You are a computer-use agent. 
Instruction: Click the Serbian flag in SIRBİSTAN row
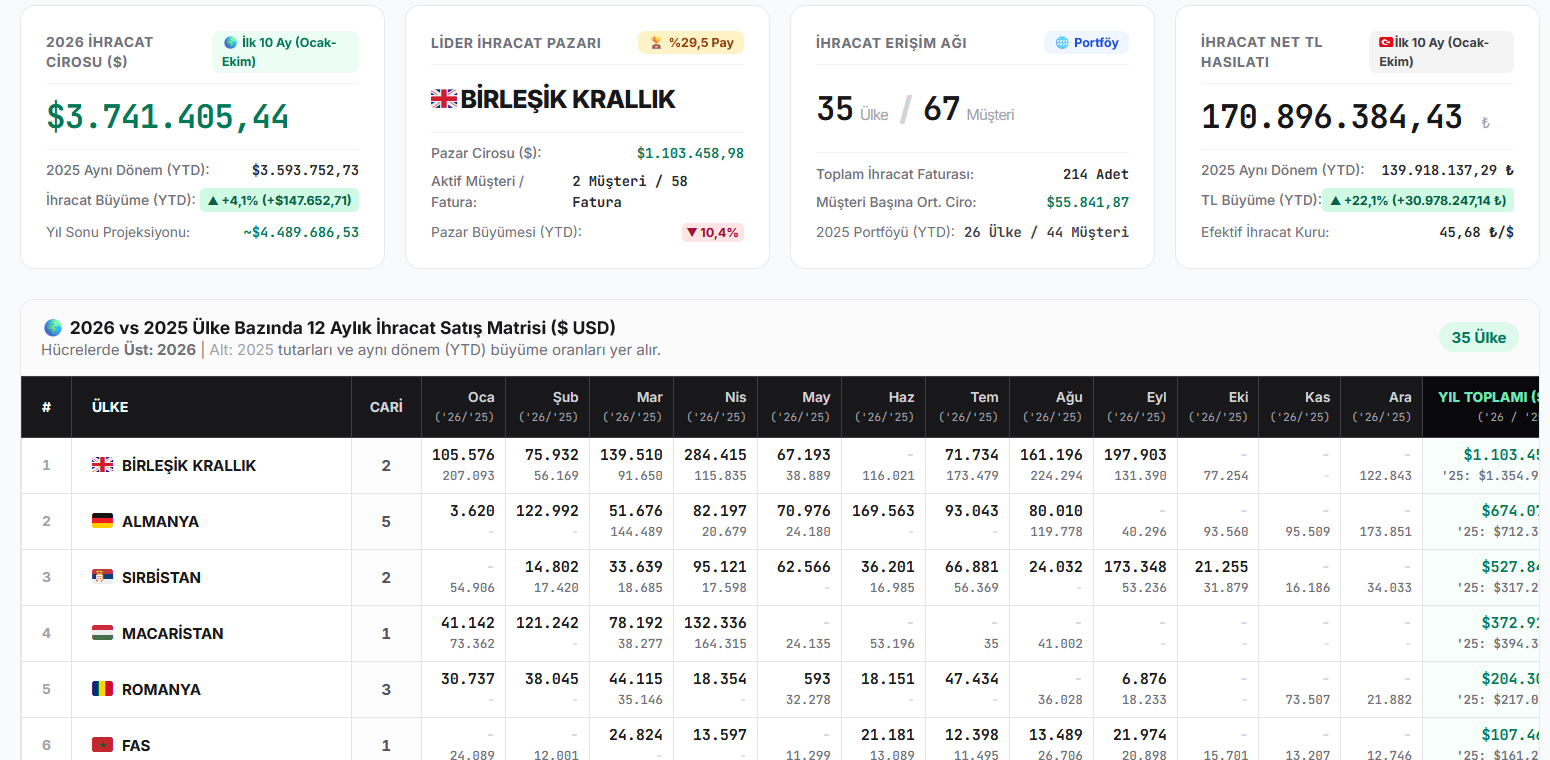[x=102, y=577]
